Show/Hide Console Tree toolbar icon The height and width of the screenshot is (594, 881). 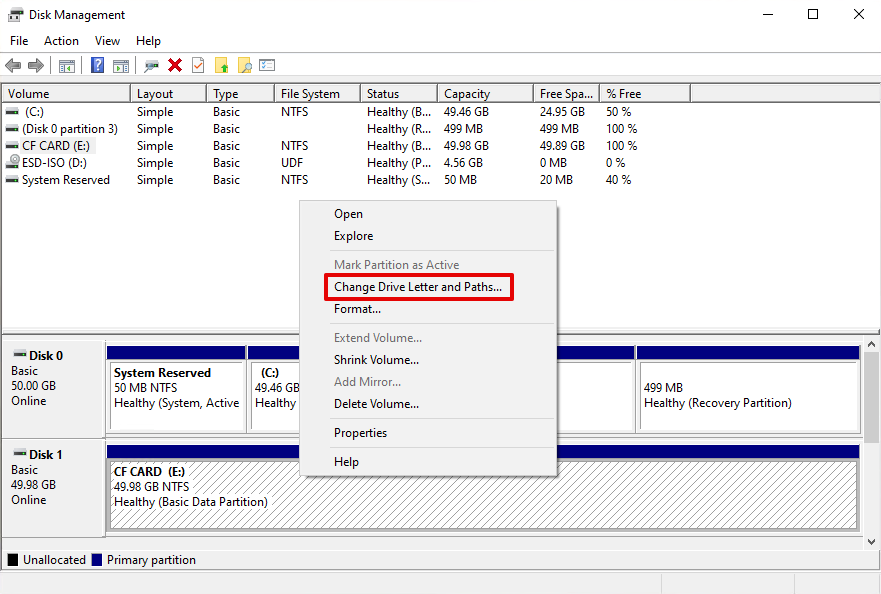[x=67, y=66]
